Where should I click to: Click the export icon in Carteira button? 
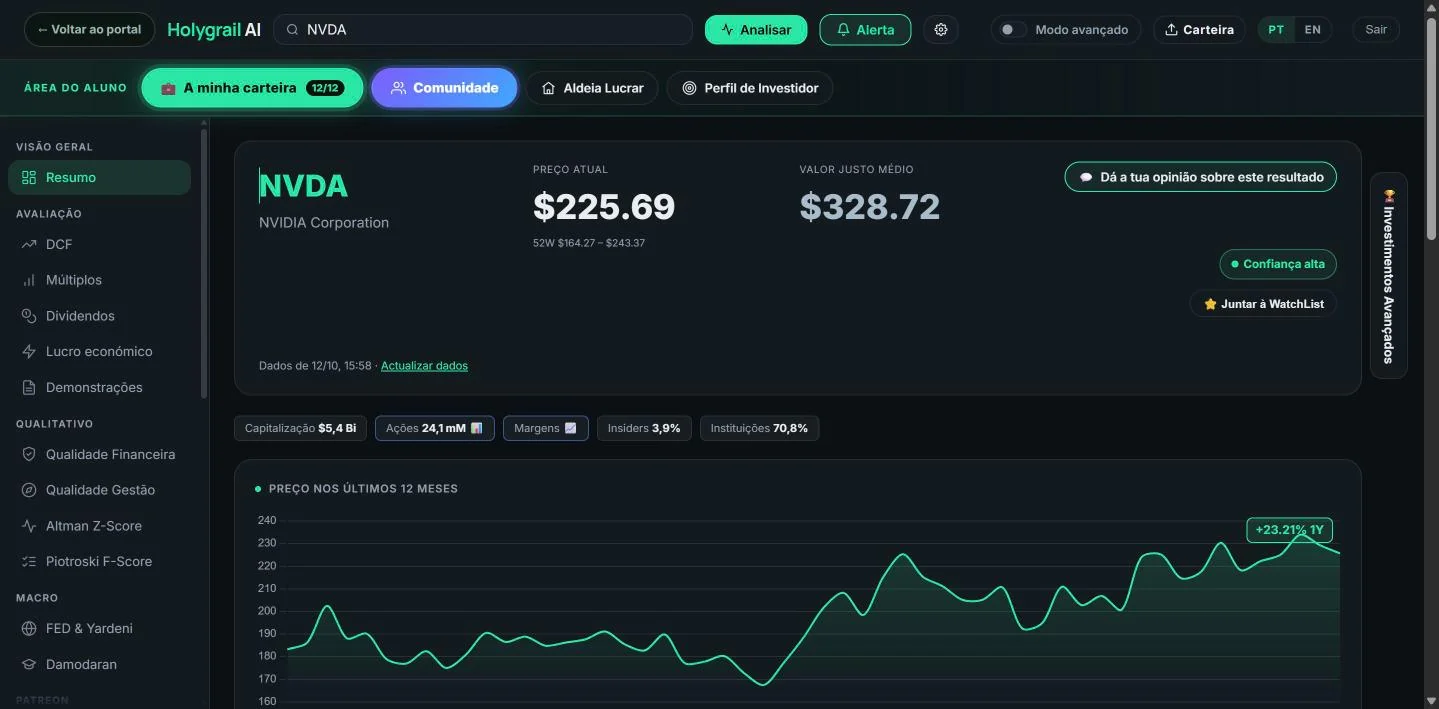pos(1171,30)
